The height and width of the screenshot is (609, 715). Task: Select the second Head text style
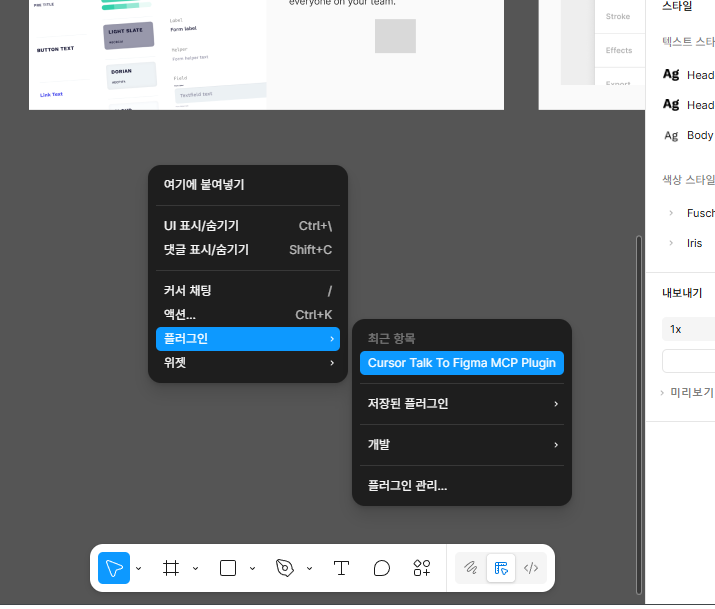click(x=689, y=105)
